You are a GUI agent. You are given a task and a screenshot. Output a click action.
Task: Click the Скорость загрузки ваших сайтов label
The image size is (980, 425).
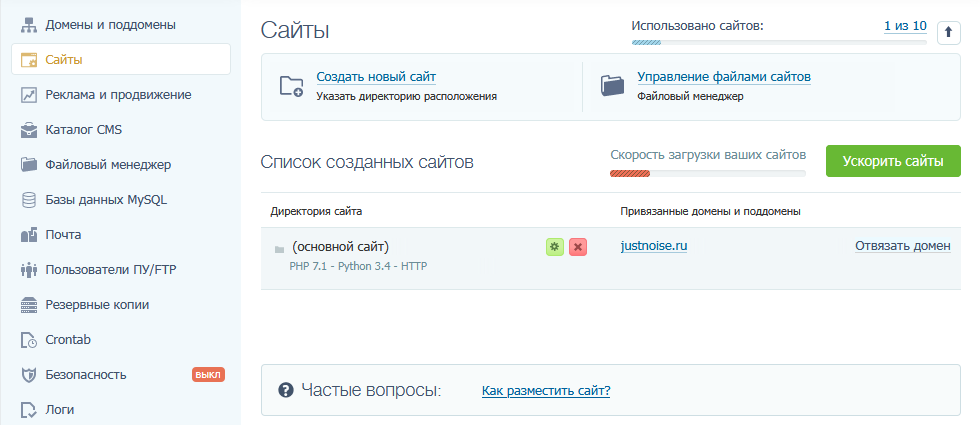pyautogui.click(x=708, y=154)
